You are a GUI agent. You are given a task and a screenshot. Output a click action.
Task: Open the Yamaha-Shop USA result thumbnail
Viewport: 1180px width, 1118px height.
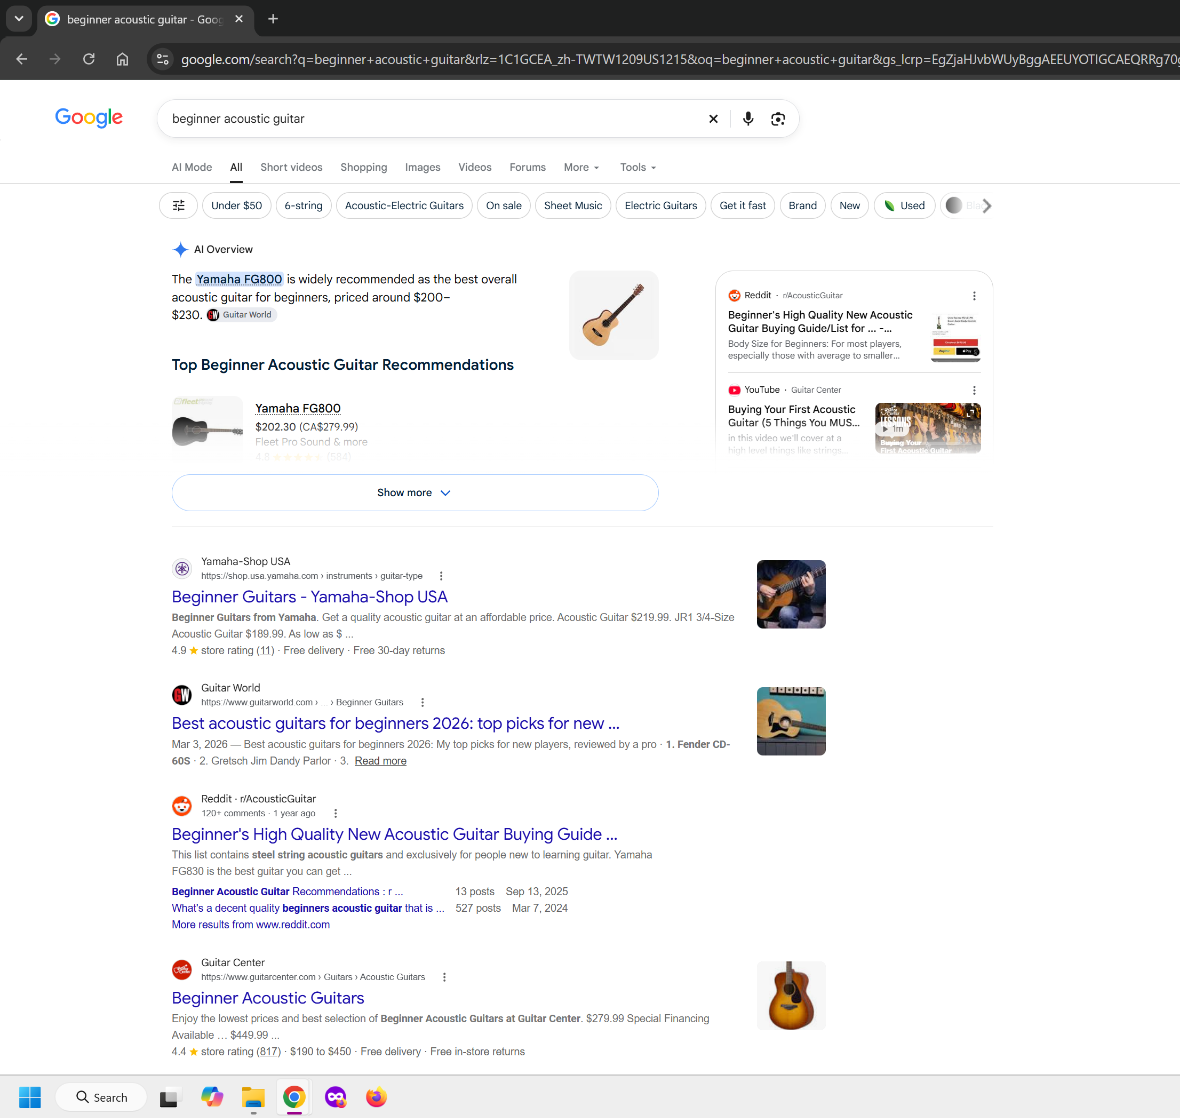[x=791, y=594]
